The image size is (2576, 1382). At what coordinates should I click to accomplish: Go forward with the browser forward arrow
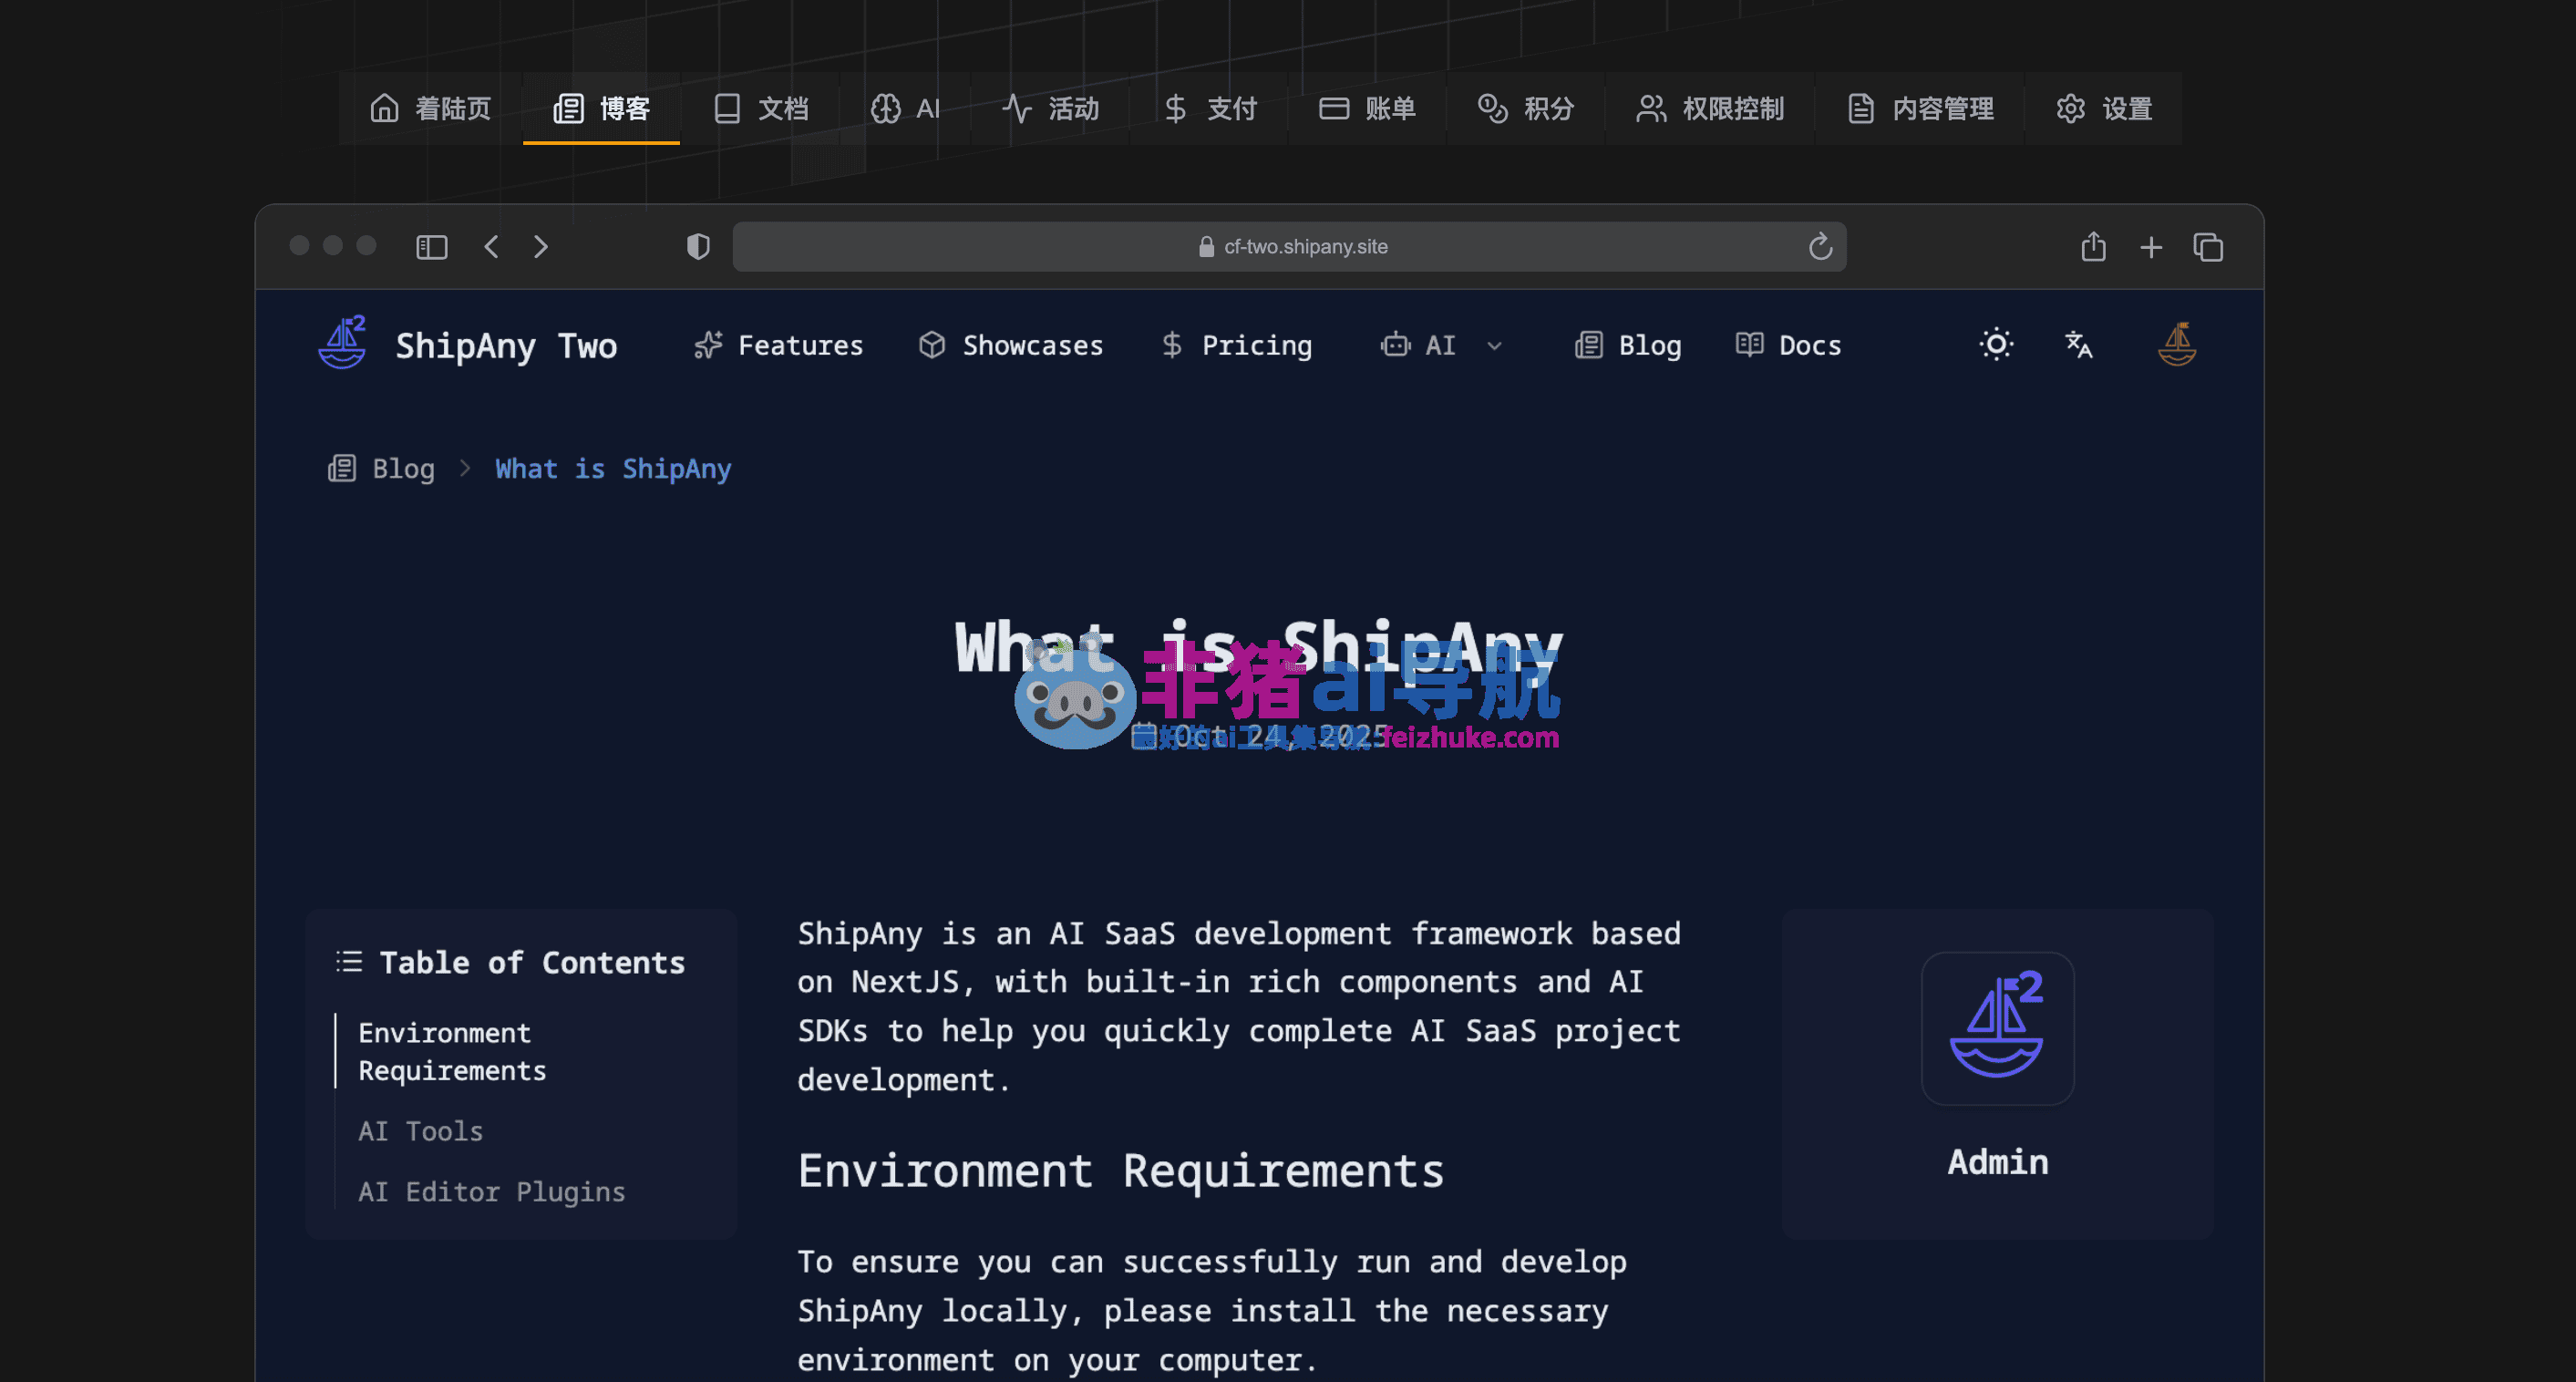[541, 247]
